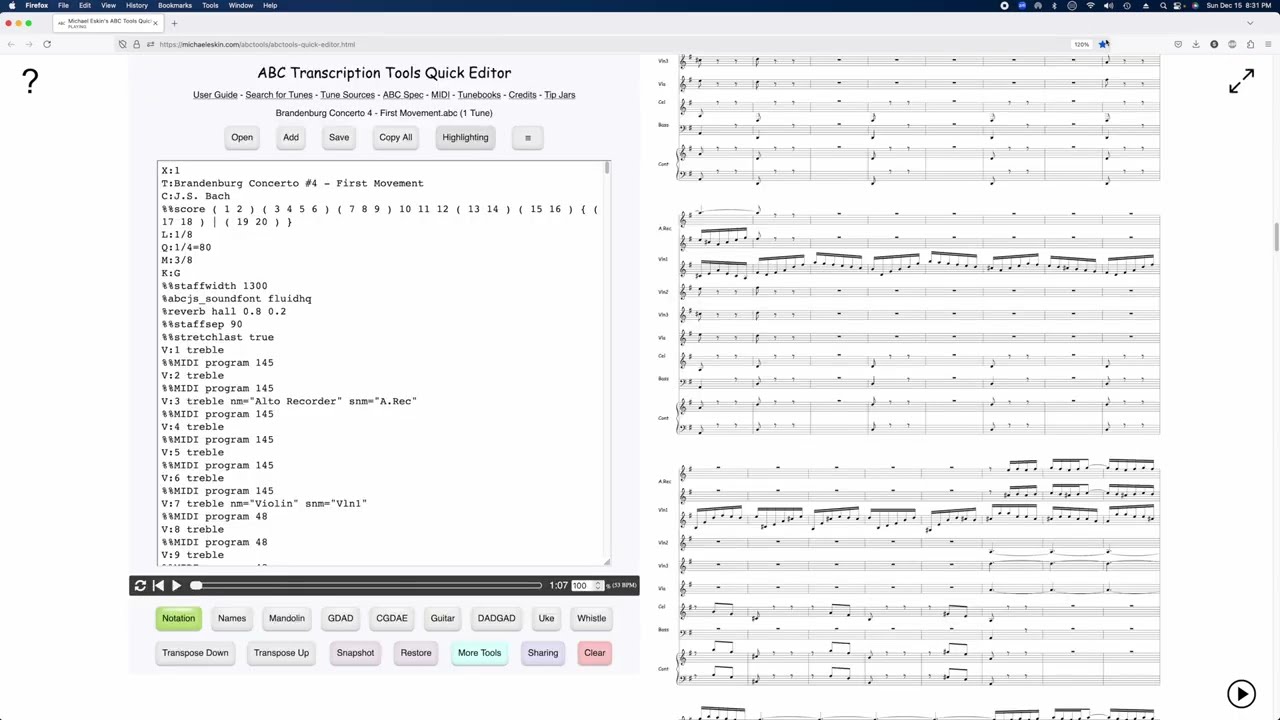Viewport: 1280px width, 720px height.
Task: Toggle Highlighting mode
Action: 465,137
